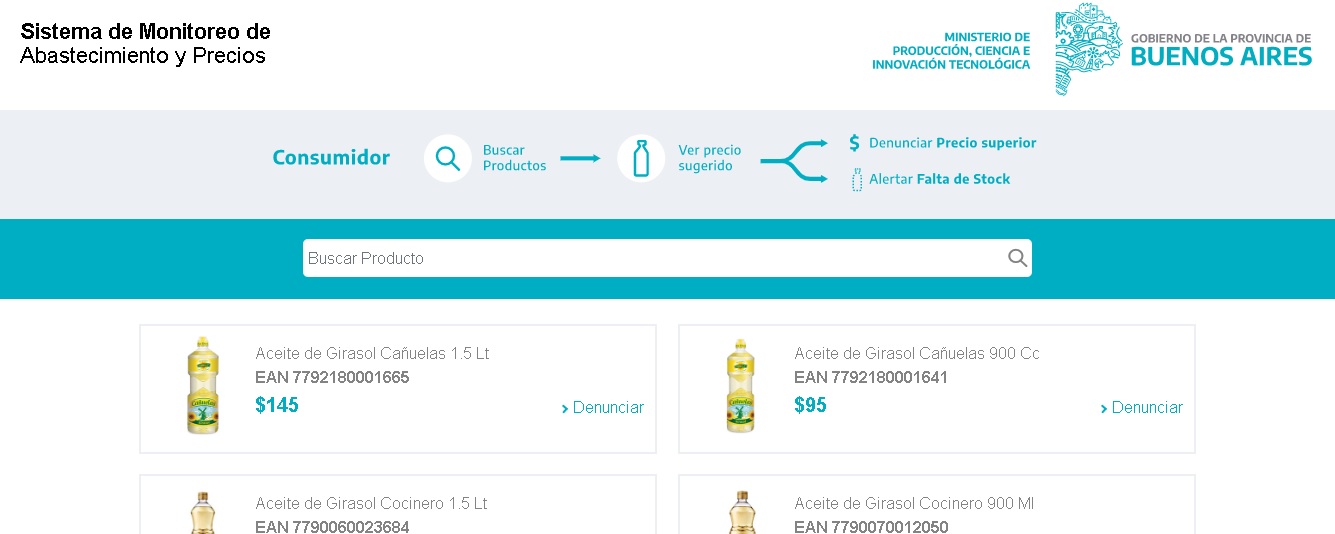
Task: Open Denunciar for Cañuelas 900 Cc oil
Action: [x=1142, y=407]
